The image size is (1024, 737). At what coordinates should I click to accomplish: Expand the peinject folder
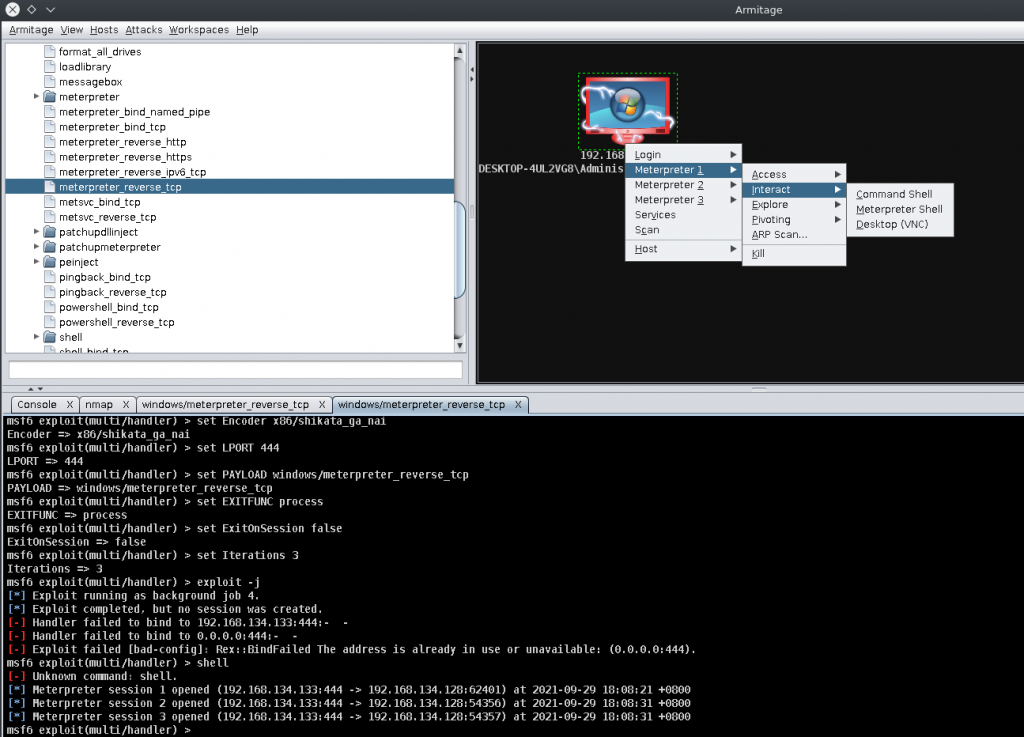(37, 262)
